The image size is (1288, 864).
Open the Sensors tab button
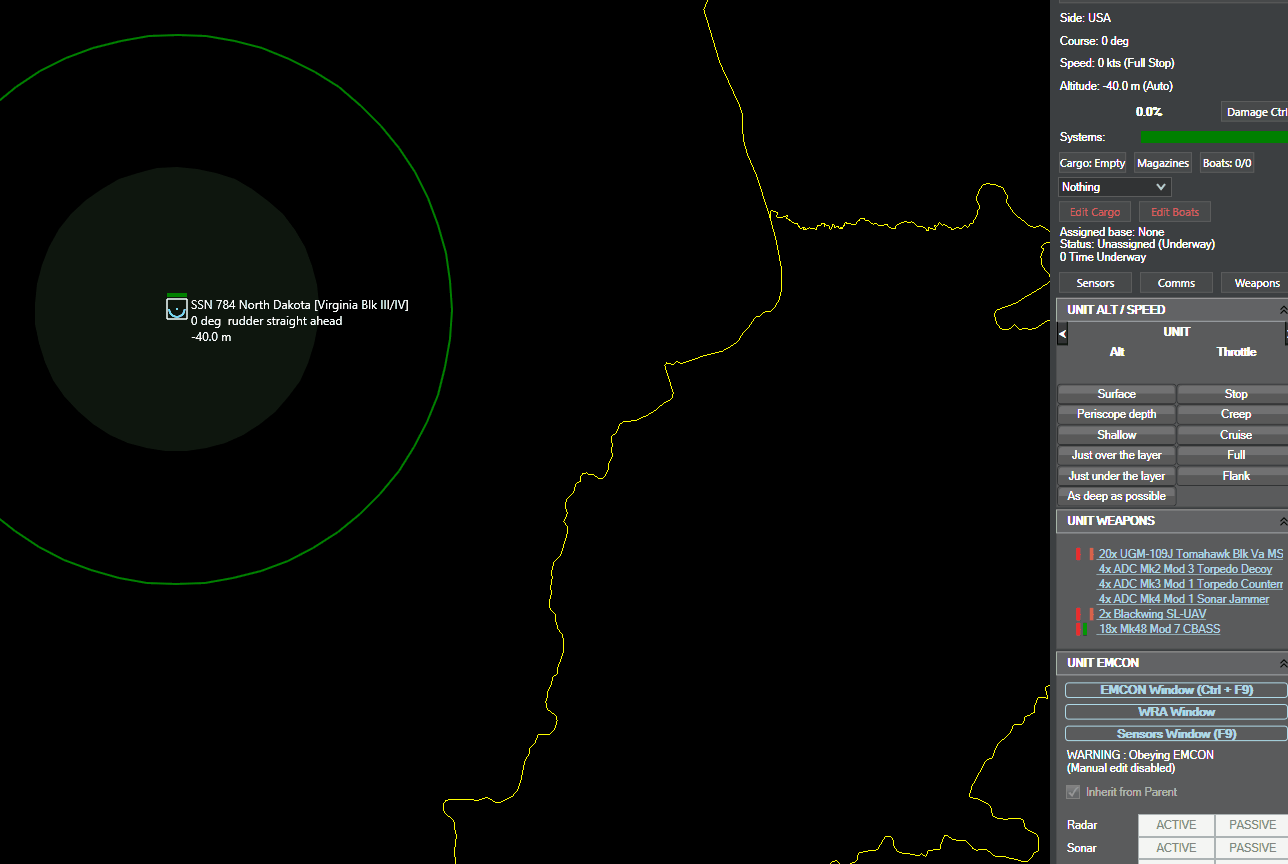[1095, 283]
